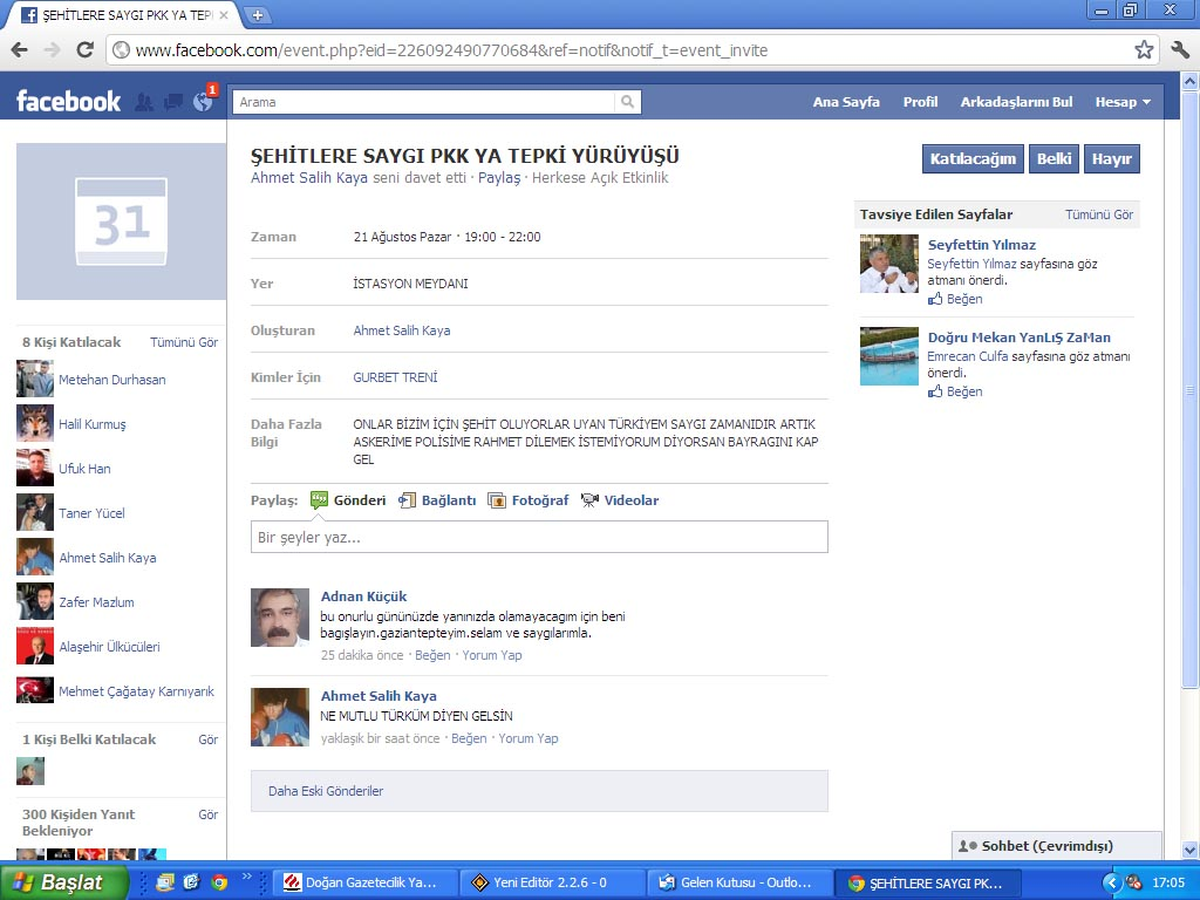The image size is (1200, 900).
Task: Like Seyfettin Yılmaz page via Beğen
Action: 955,299
